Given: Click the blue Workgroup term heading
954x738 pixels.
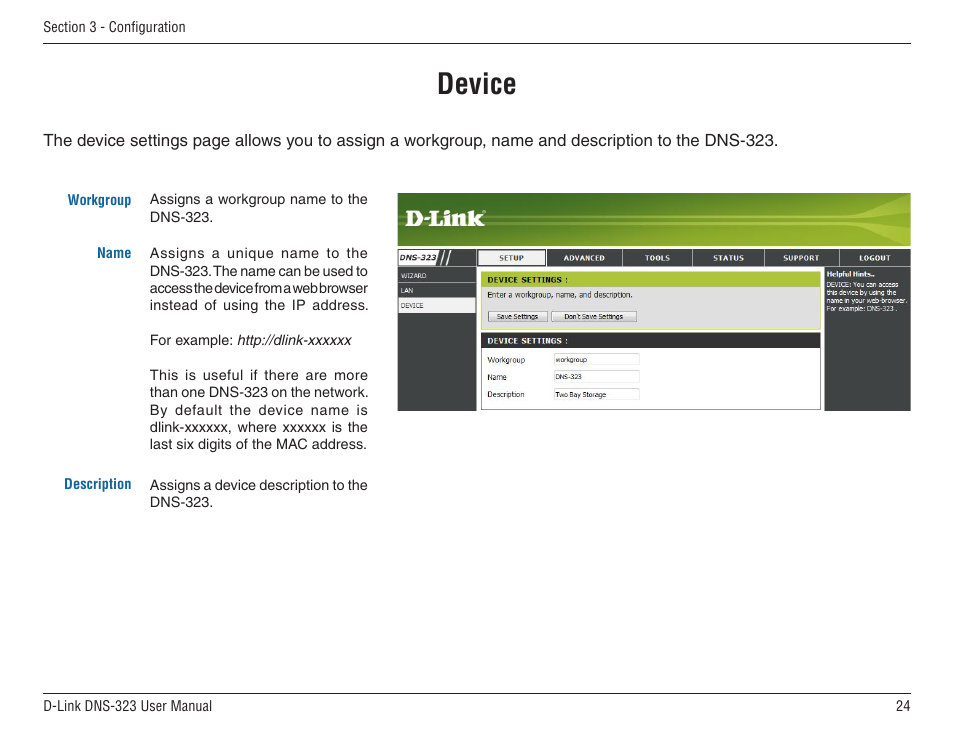Looking at the screenshot, I should click(x=99, y=200).
